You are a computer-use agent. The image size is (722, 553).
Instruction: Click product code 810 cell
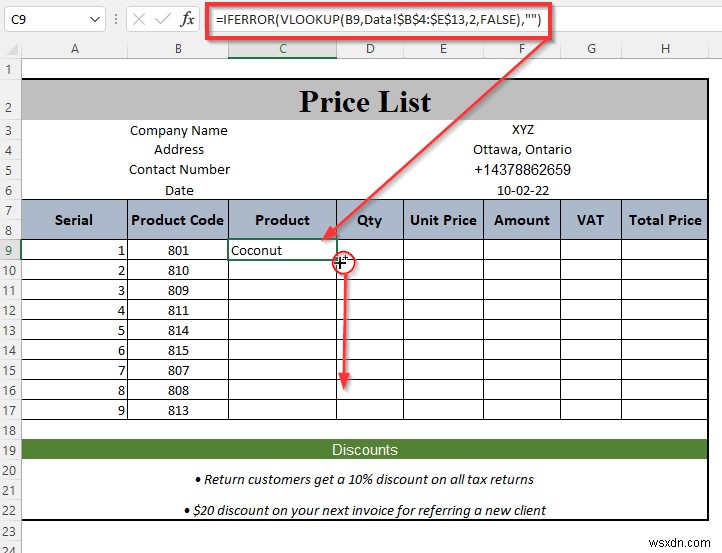[178, 270]
